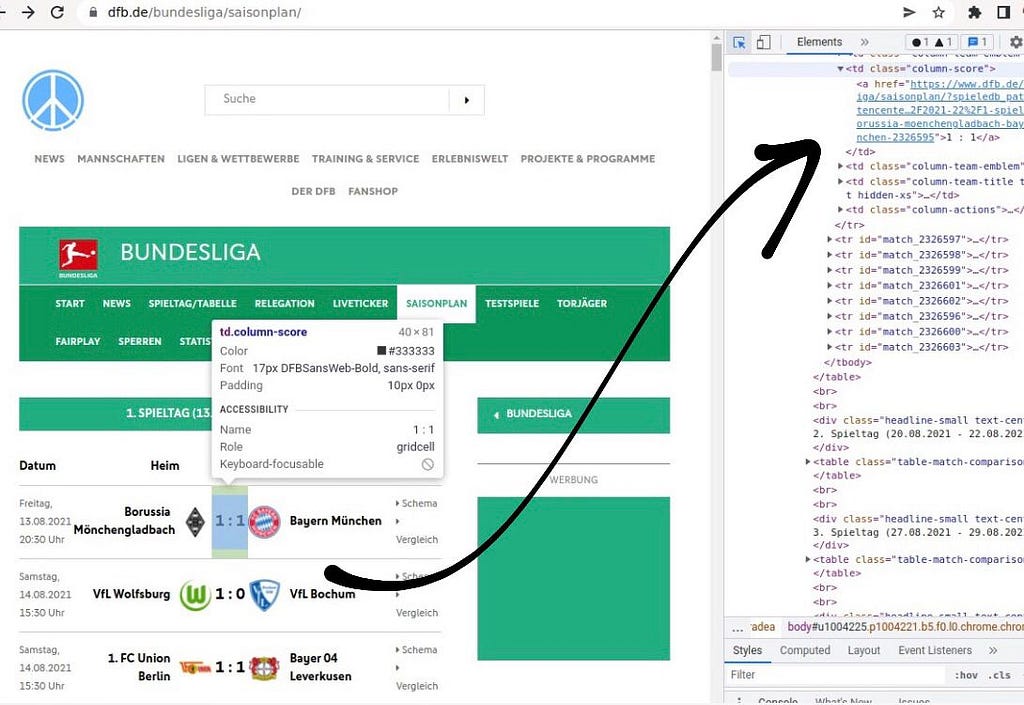The image size is (1024, 705).
Task: Bookmark this page with the star icon
Action: click(939, 12)
